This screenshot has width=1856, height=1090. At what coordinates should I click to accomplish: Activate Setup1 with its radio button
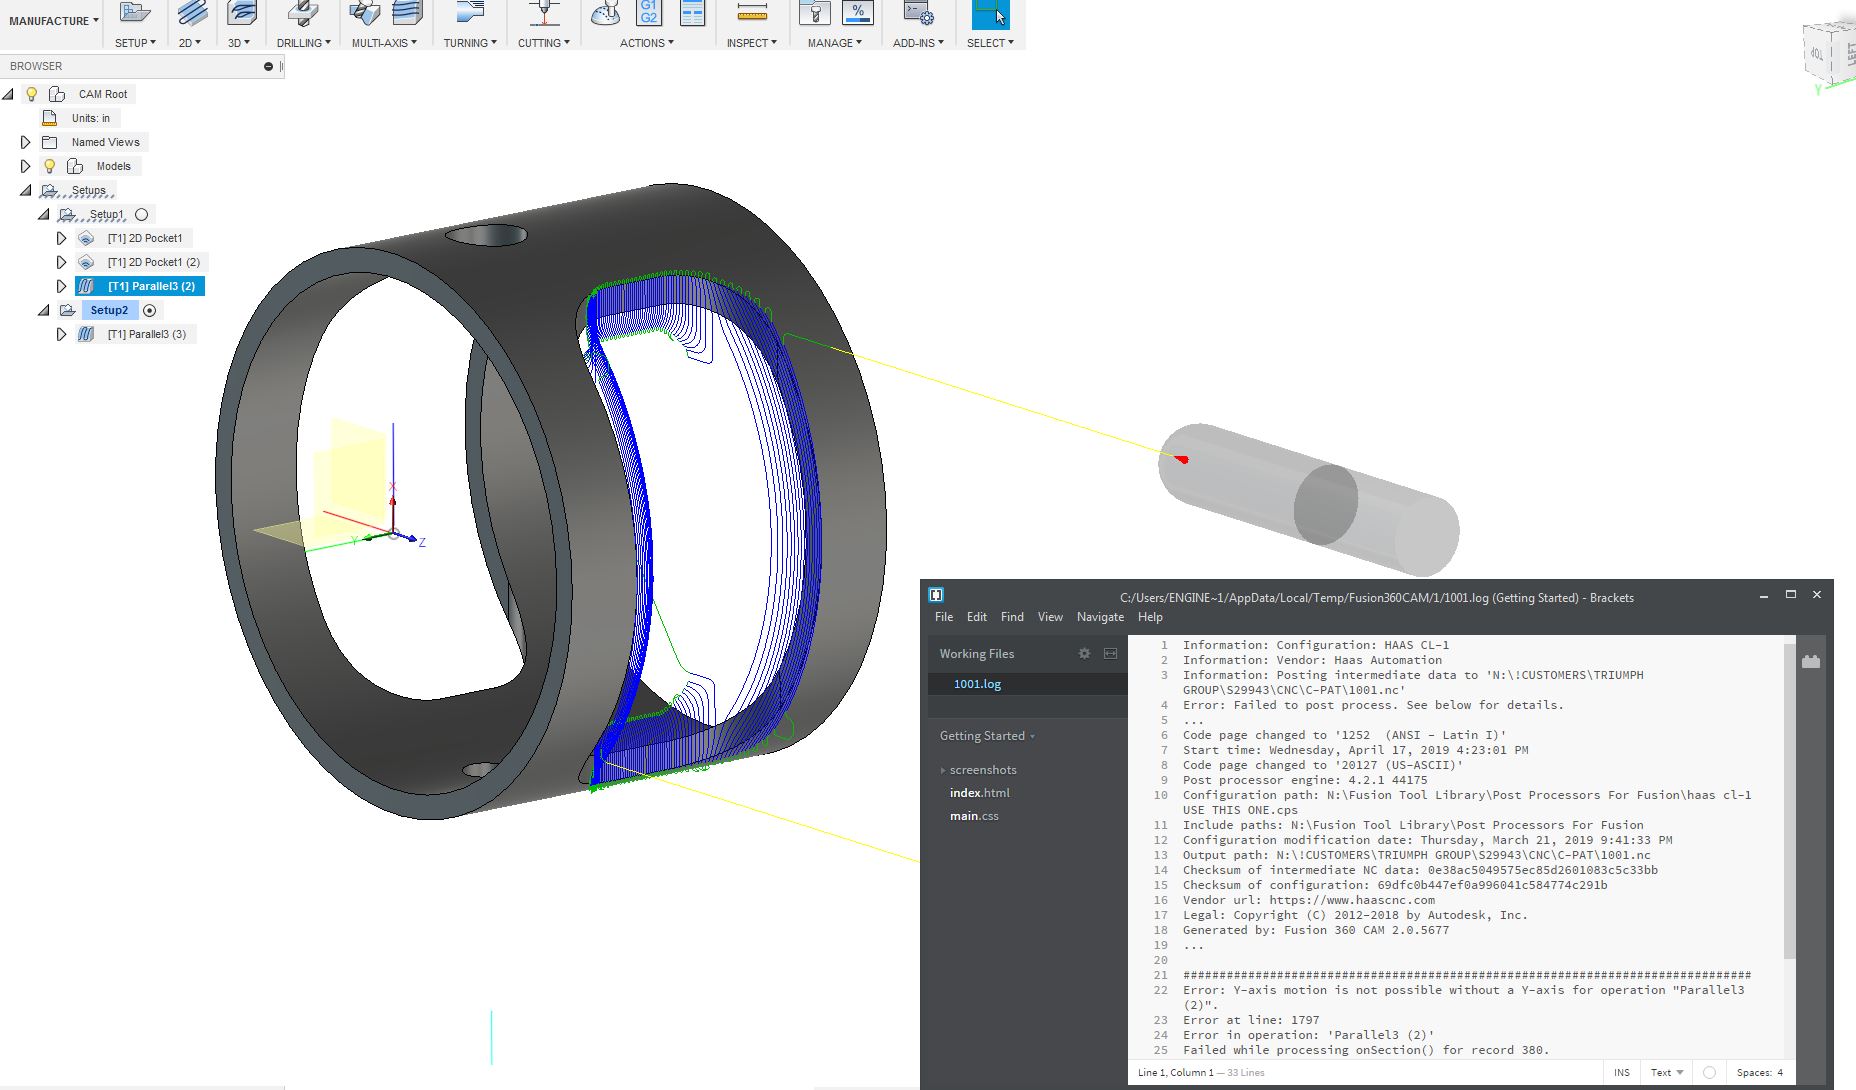[x=141, y=214]
